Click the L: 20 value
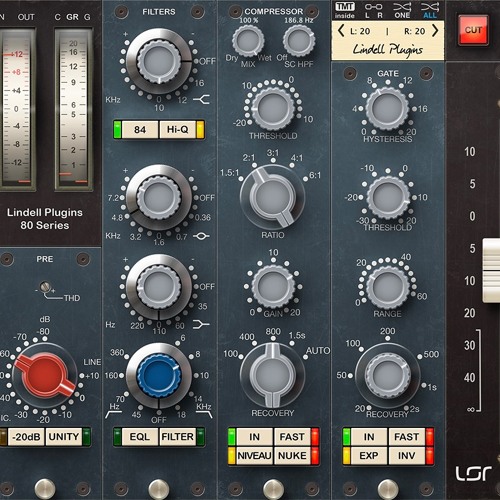The image size is (500, 500). pos(360,31)
